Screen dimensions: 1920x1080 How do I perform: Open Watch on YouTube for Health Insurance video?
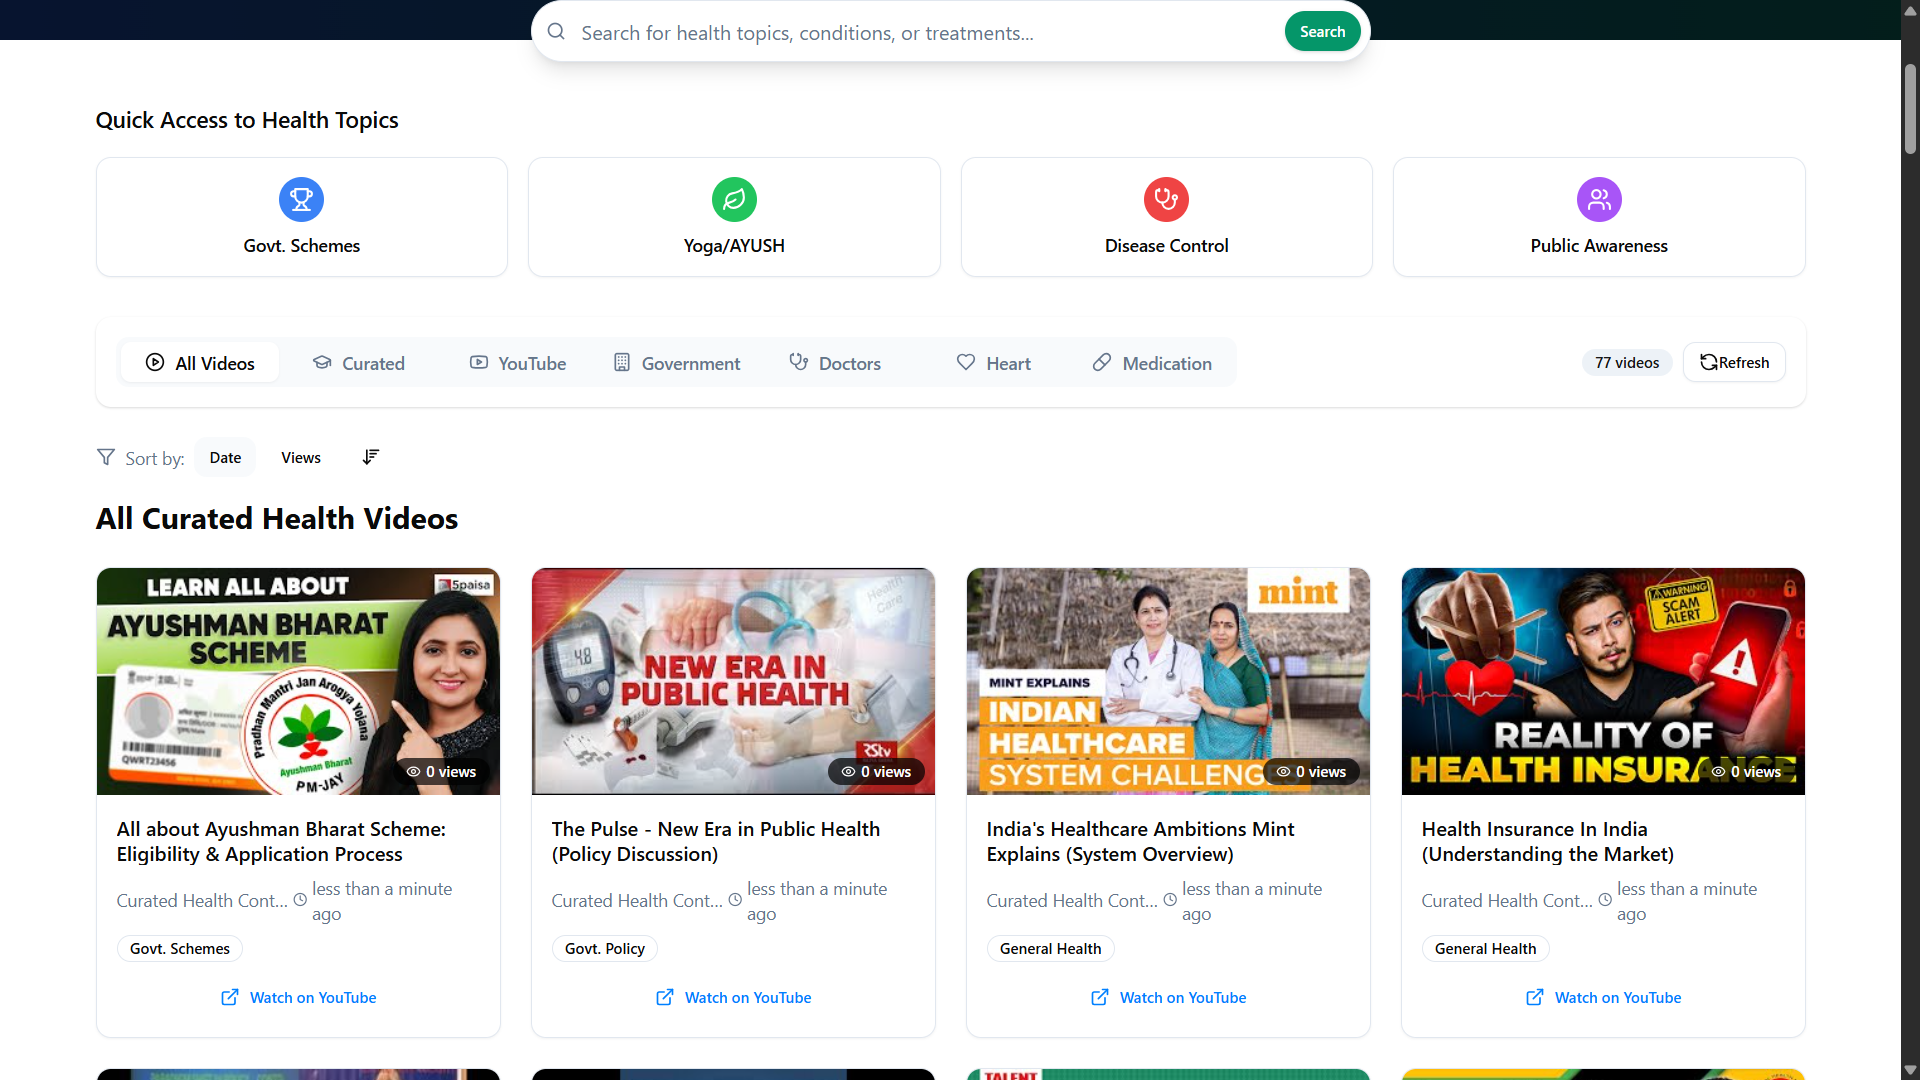(x=1604, y=997)
